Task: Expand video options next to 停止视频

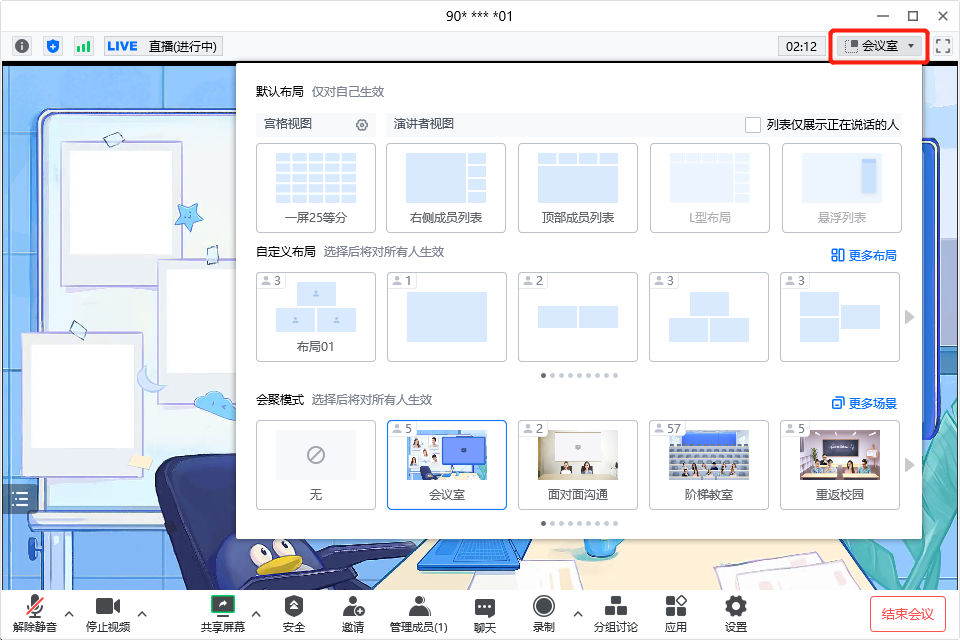Action: (x=142, y=614)
